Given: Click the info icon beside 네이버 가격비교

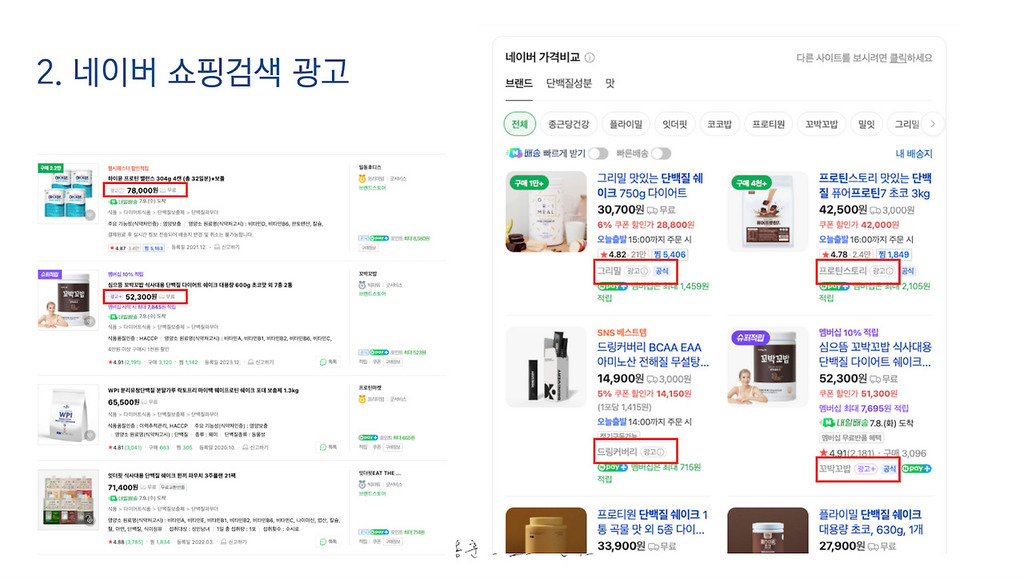Looking at the screenshot, I should click(590, 57).
